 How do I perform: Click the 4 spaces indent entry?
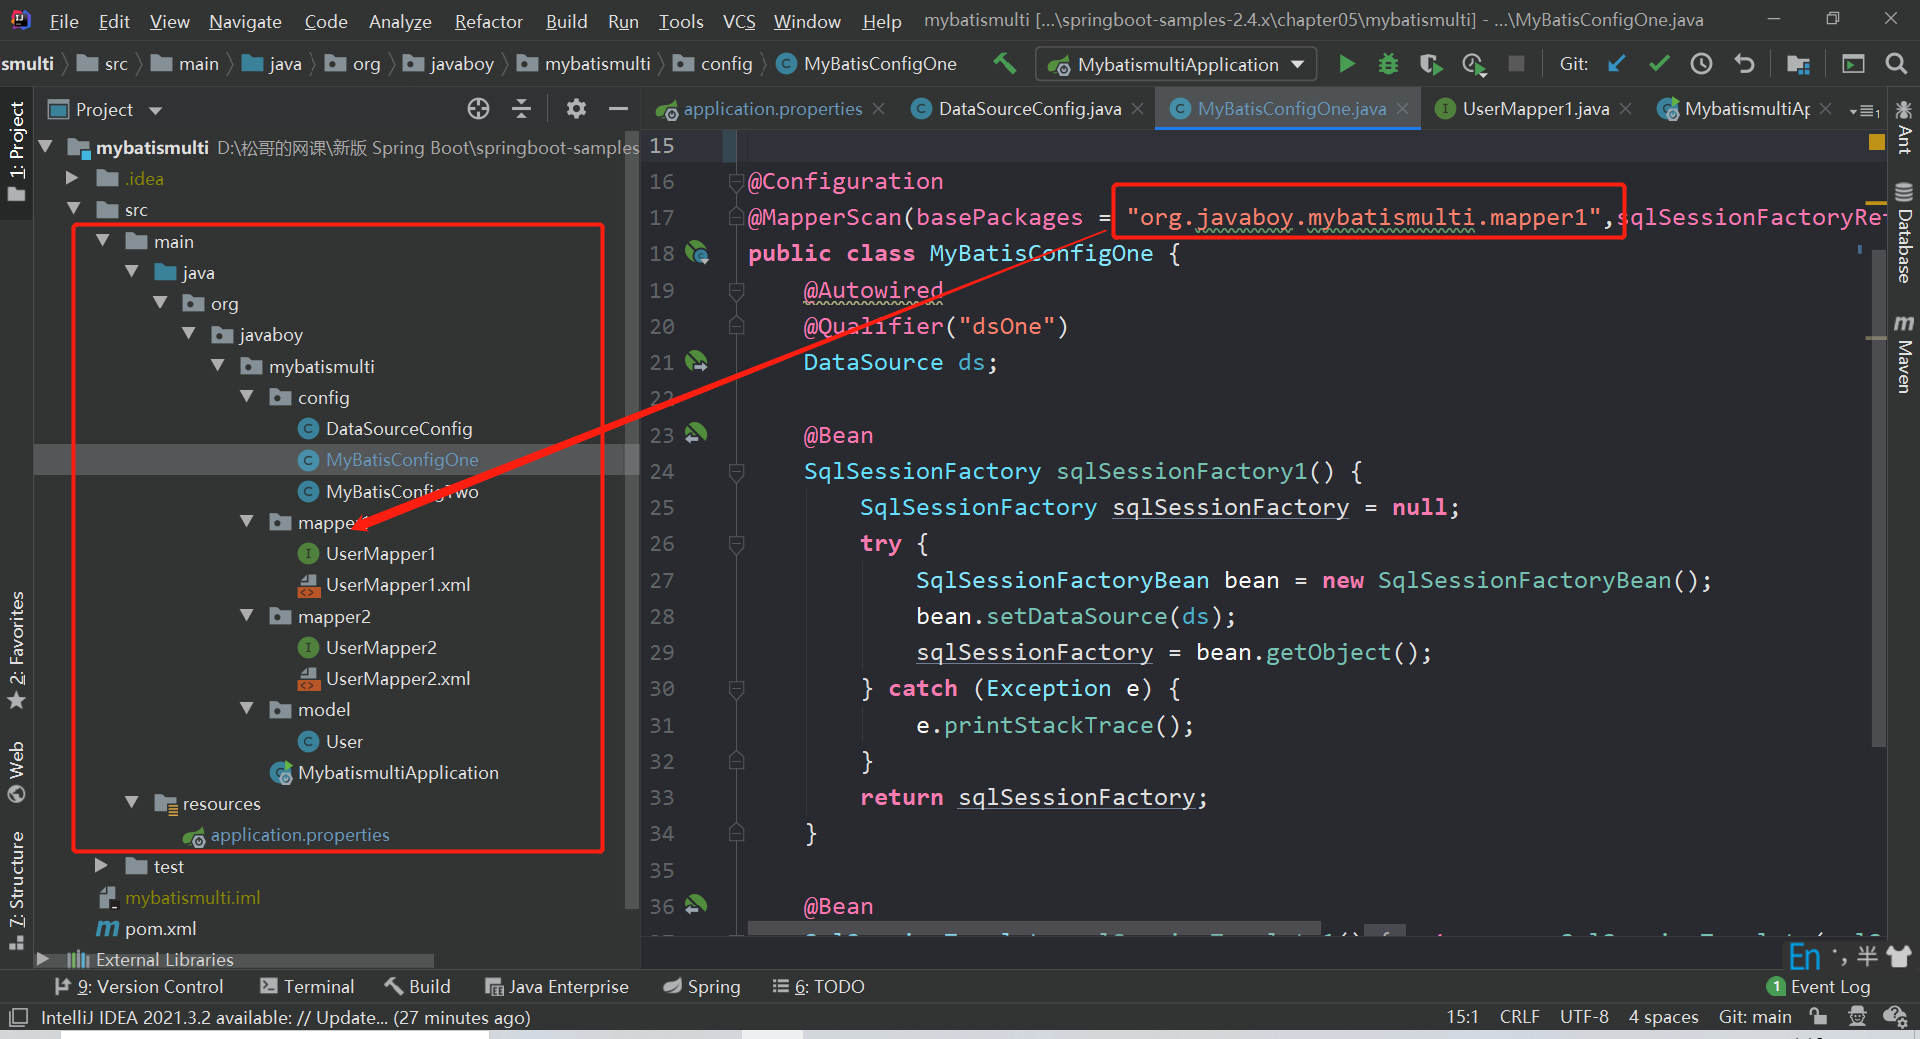click(1663, 1018)
